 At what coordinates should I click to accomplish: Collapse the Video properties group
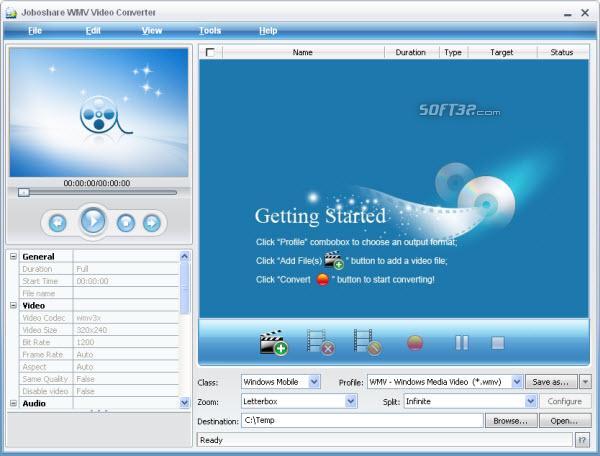click(x=13, y=305)
